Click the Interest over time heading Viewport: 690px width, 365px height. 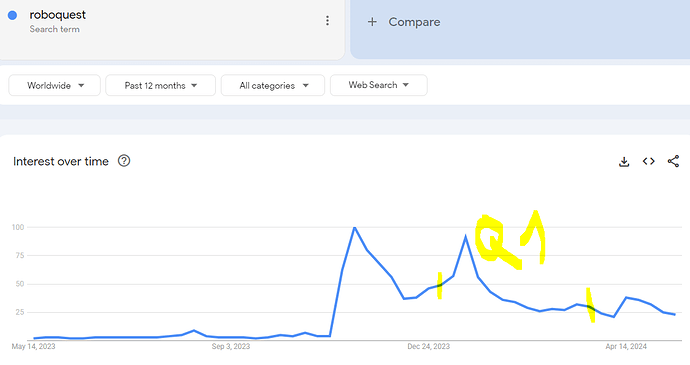click(x=61, y=162)
